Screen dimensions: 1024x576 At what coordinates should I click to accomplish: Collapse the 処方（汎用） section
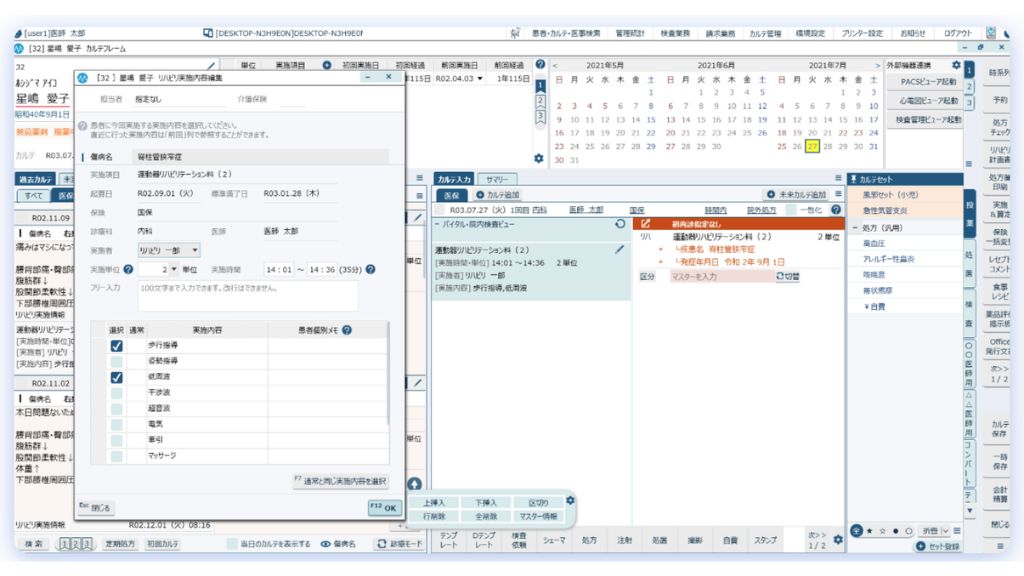pyautogui.click(x=854, y=227)
